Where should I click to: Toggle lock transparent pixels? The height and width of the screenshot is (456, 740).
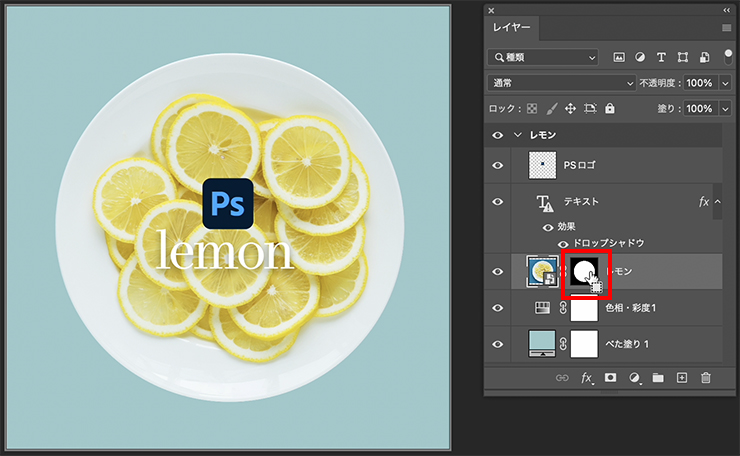pyautogui.click(x=532, y=108)
